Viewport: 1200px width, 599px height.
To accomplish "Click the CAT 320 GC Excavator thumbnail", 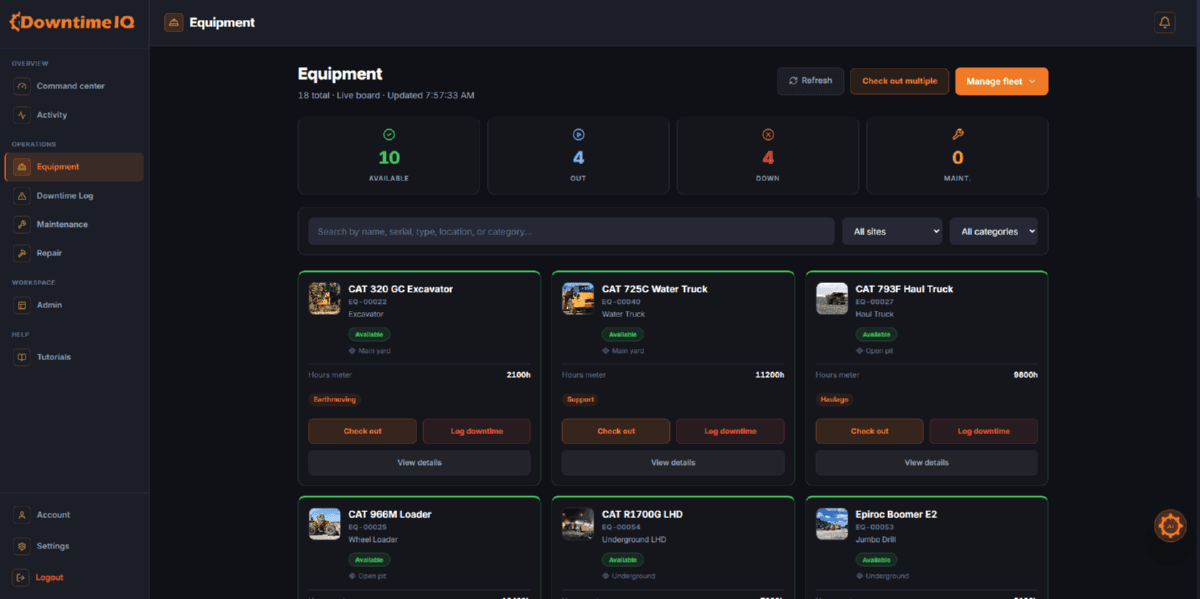I will click(x=324, y=298).
